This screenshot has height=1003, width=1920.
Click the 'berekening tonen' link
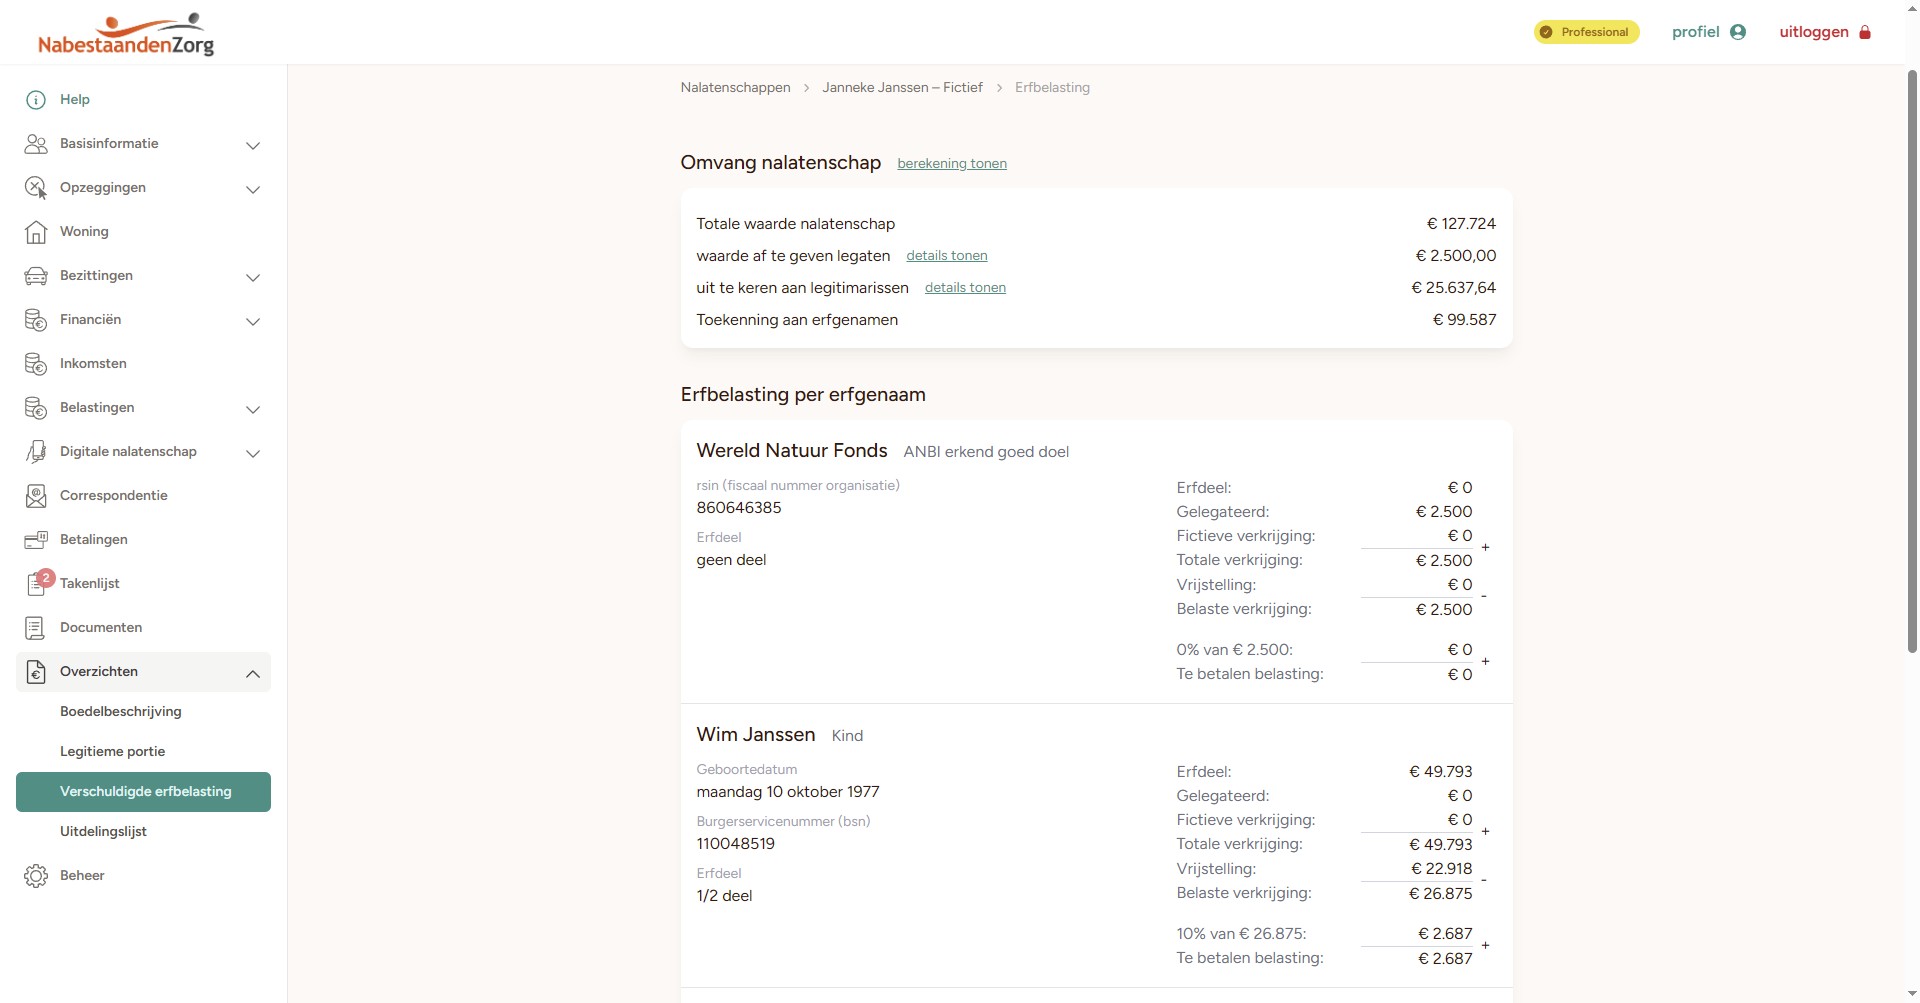952,164
